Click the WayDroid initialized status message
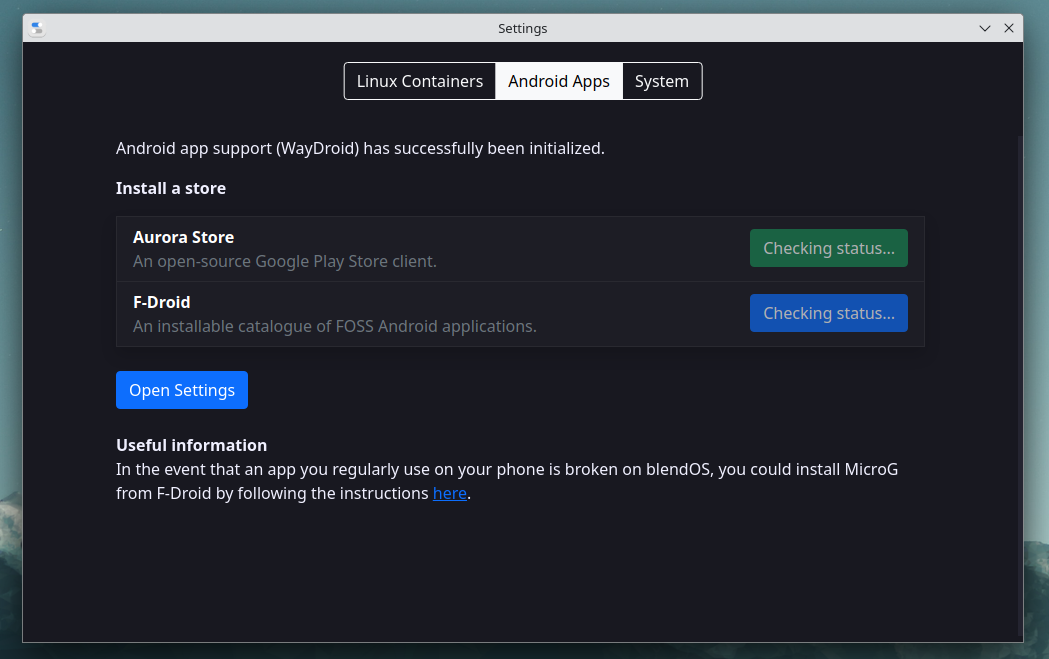This screenshot has width=1049, height=659. (x=360, y=149)
